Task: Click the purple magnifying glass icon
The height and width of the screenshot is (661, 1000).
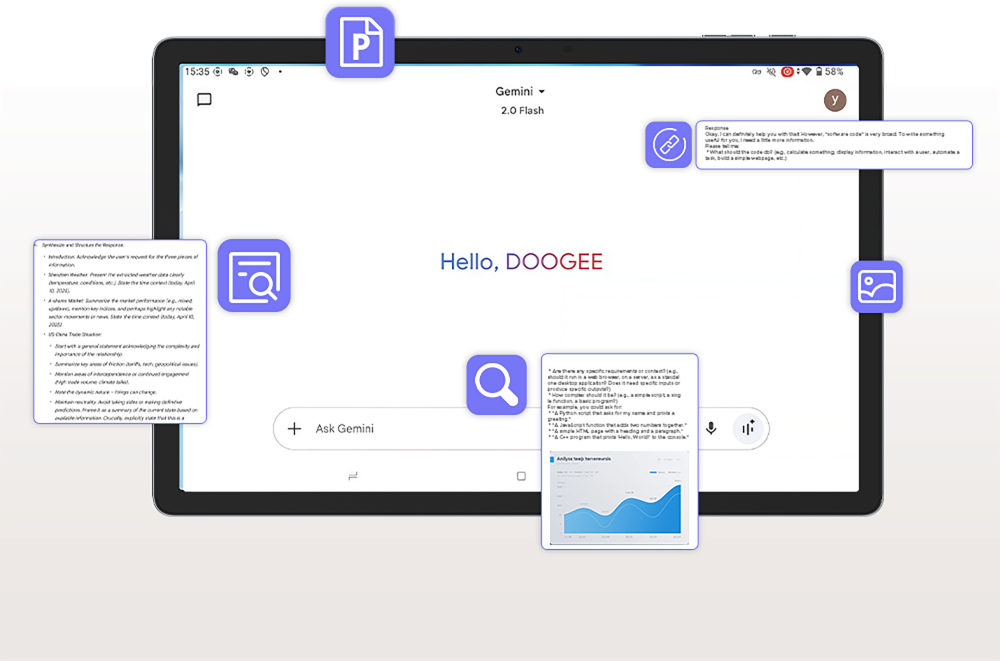Action: 496,385
